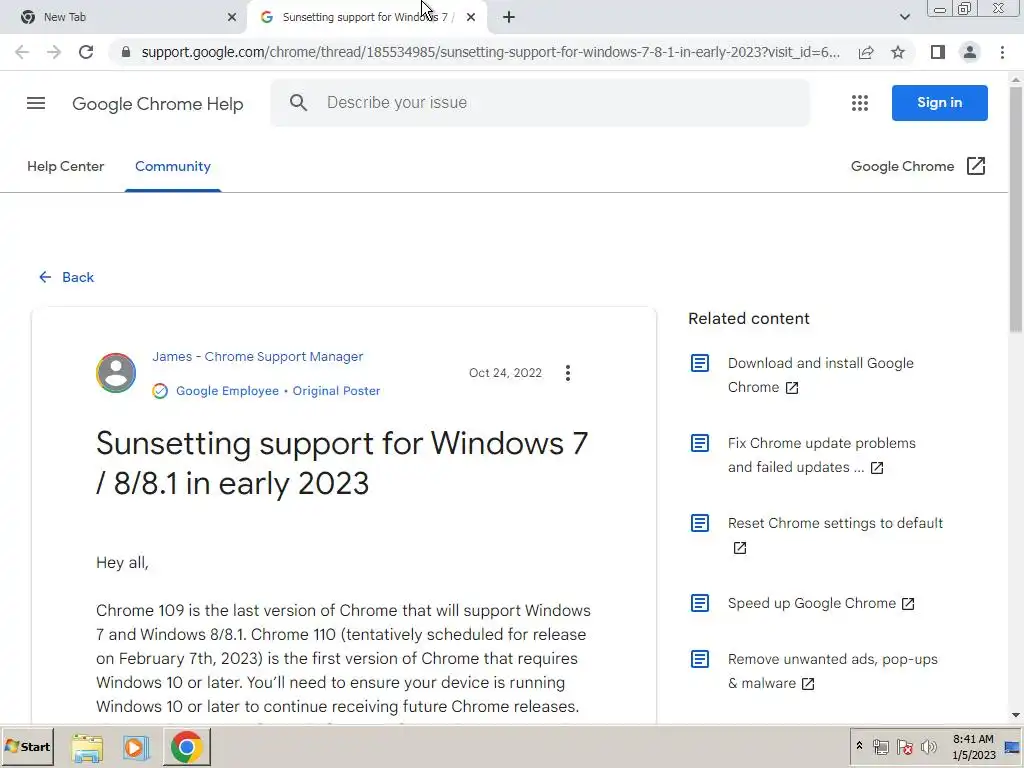Open the post's three-dot options menu
This screenshot has width=1024, height=768.
click(x=568, y=373)
